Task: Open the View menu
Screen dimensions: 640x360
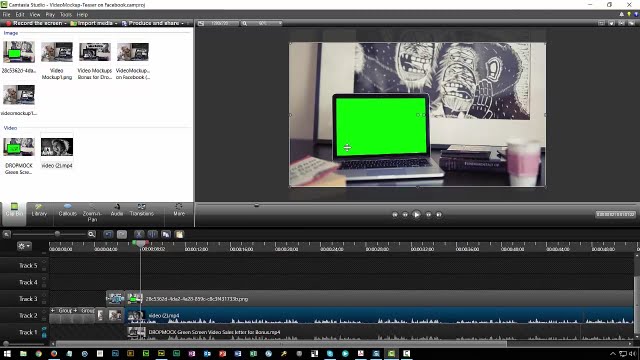Action: (35, 14)
